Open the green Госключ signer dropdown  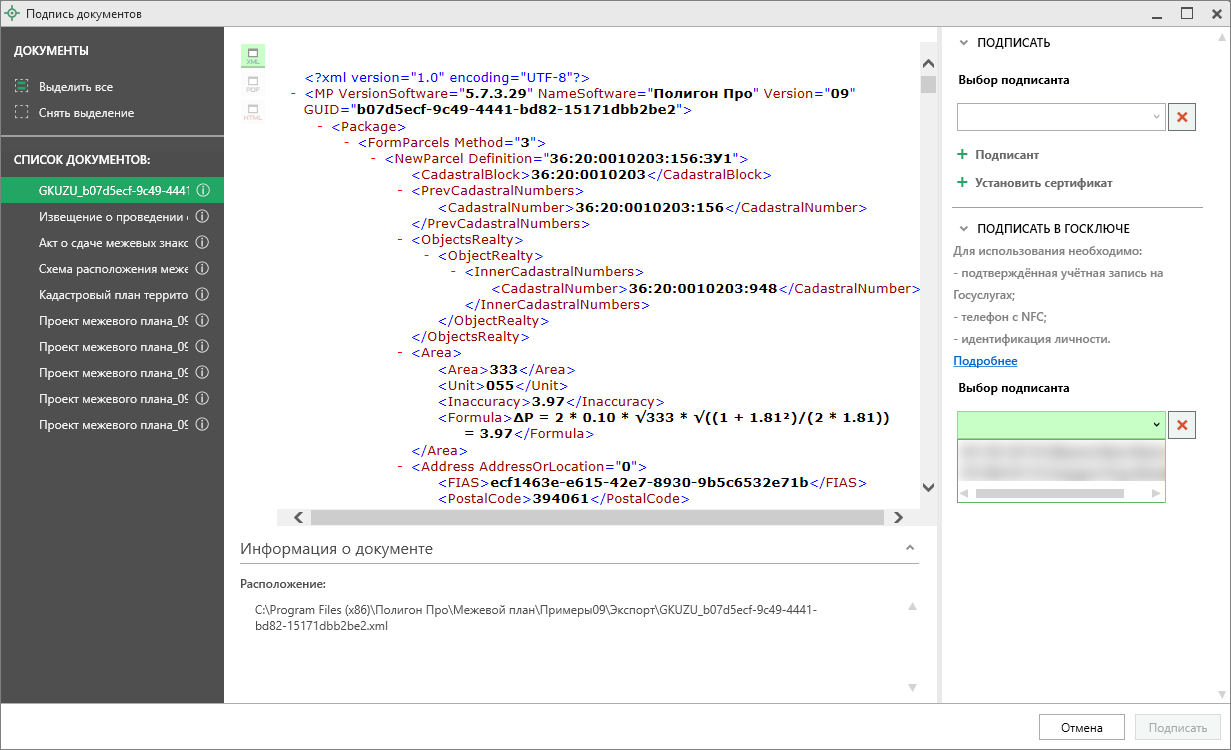pyautogui.click(x=1061, y=425)
